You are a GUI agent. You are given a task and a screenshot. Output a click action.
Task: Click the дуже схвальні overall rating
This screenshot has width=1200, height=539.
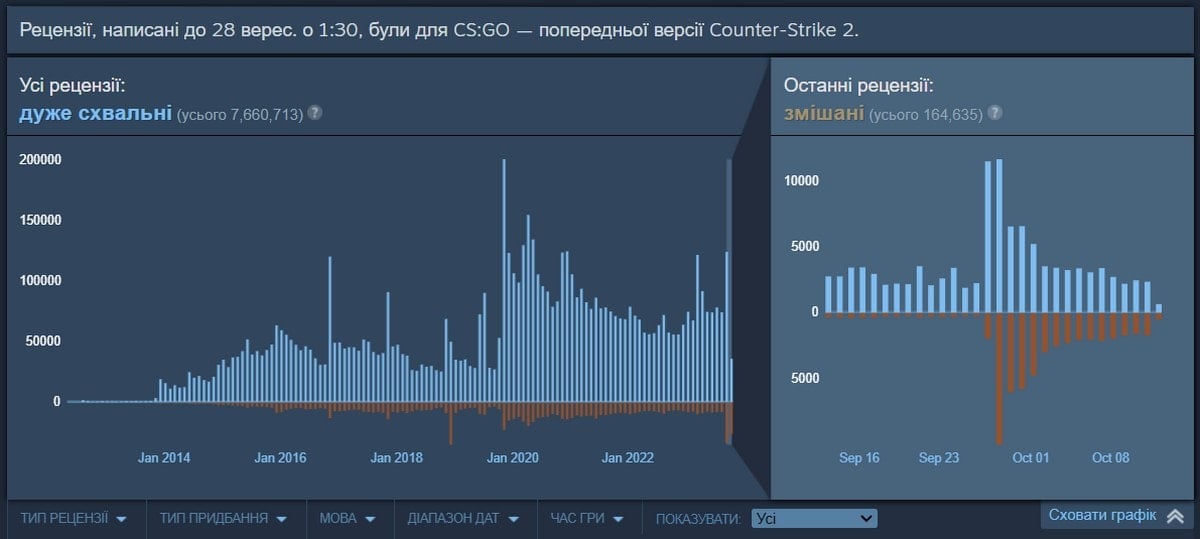tap(95, 113)
